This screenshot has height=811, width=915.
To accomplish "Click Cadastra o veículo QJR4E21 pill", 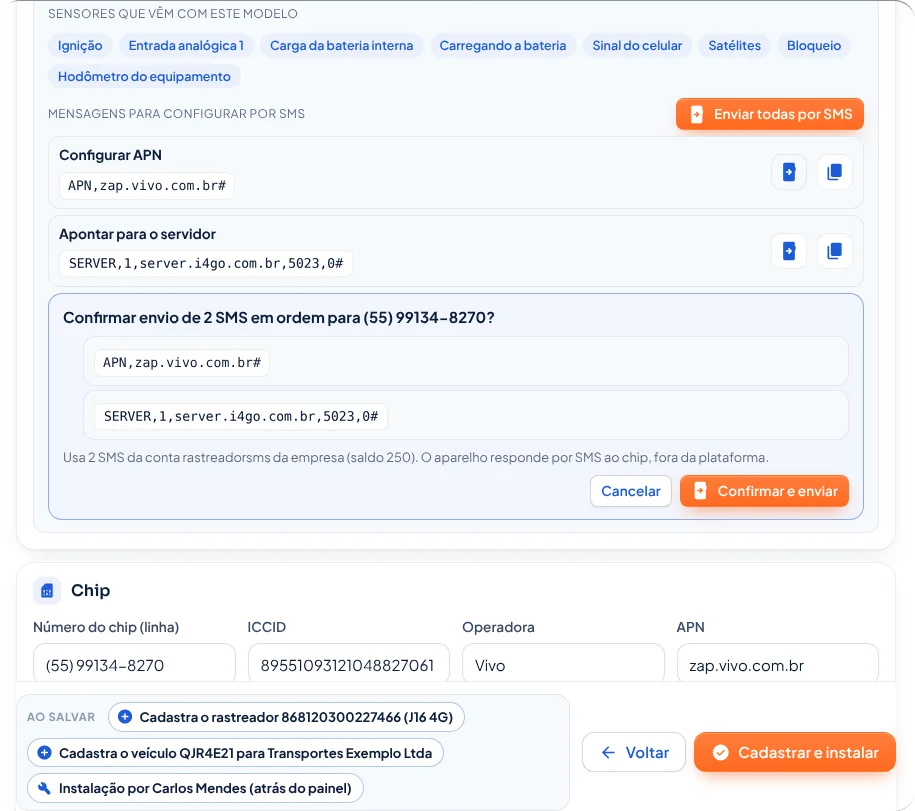I will [x=235, y=753].
